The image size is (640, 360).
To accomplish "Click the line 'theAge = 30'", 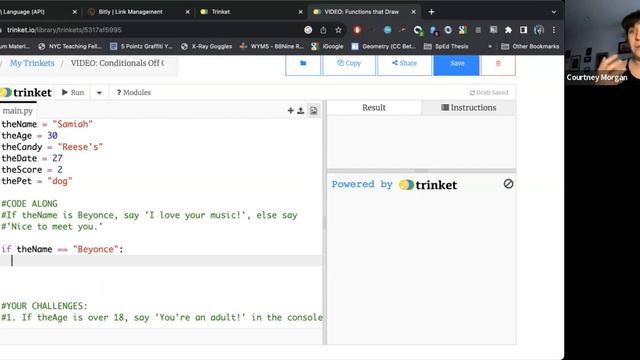I will click(29, 136).
